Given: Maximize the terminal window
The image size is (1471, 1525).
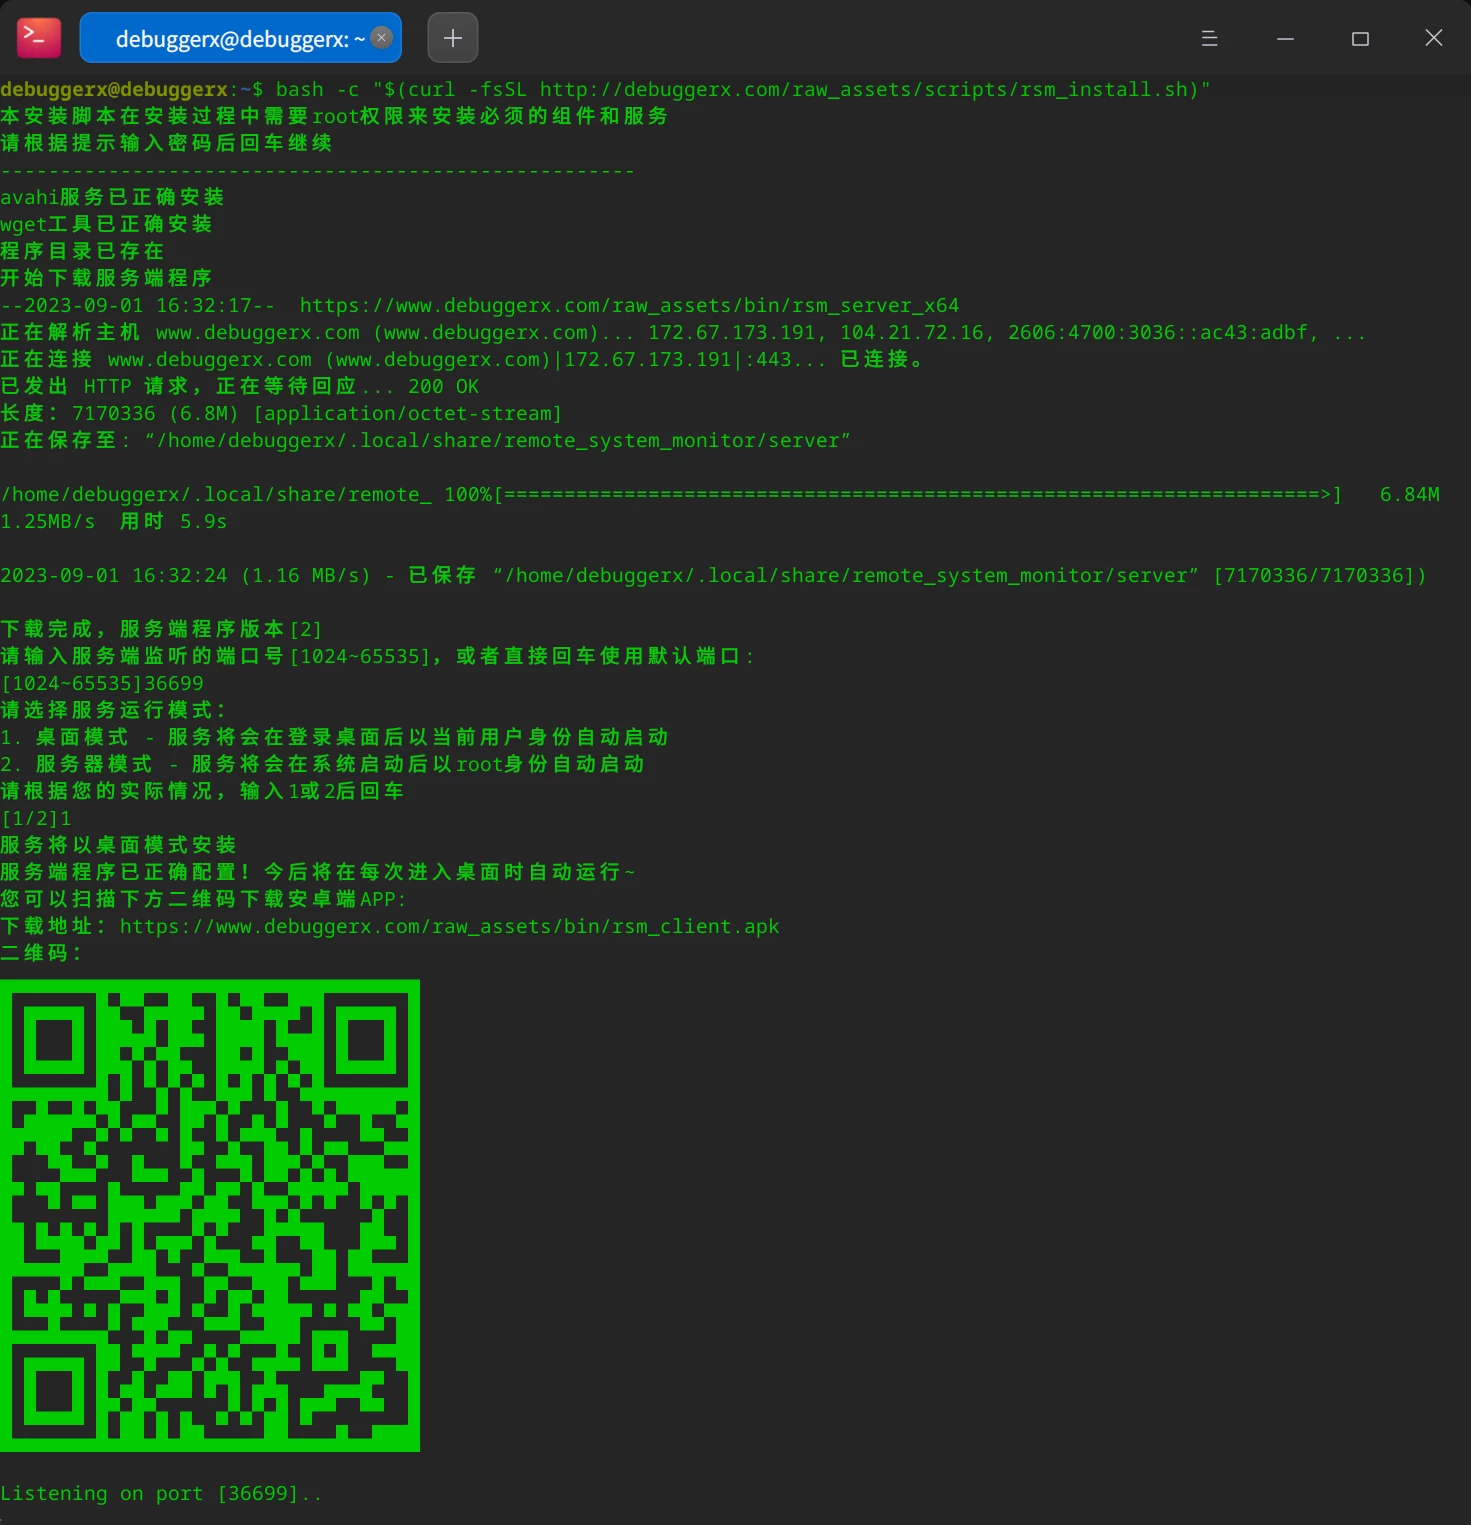Looking at the screenshot, I should 1360,38.
